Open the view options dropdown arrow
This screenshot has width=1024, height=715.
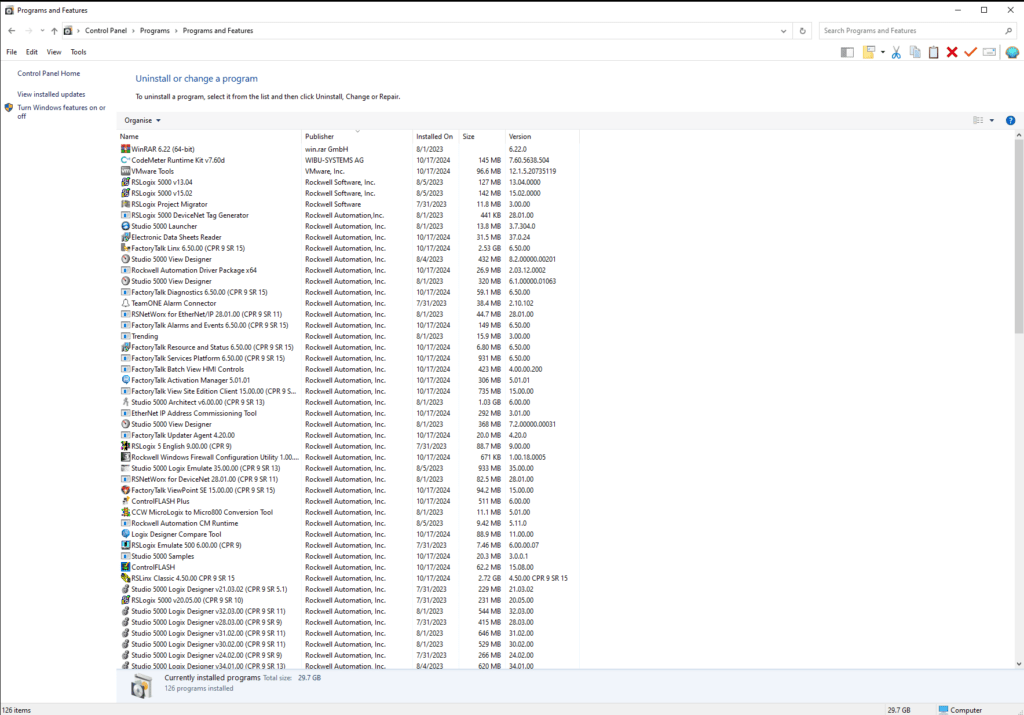coord(992,120)
